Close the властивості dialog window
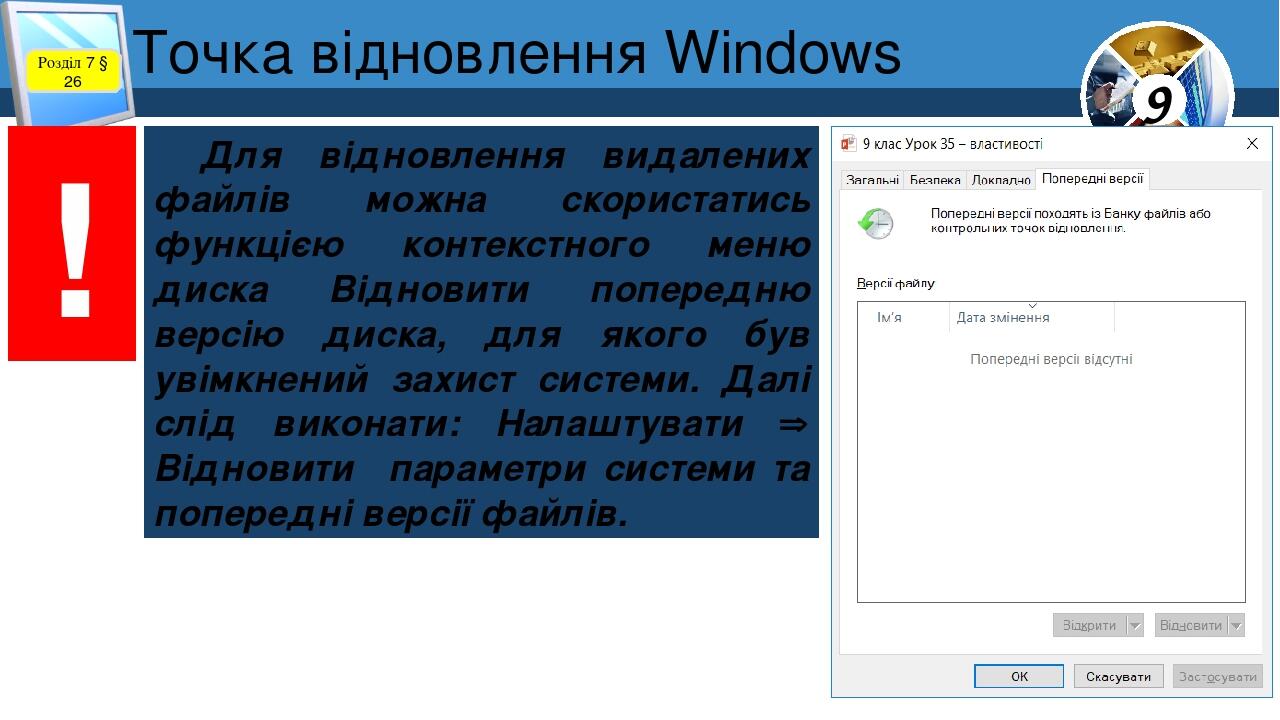The width and height of the screenshot is (1280, 720). (x=1252, y=144)
